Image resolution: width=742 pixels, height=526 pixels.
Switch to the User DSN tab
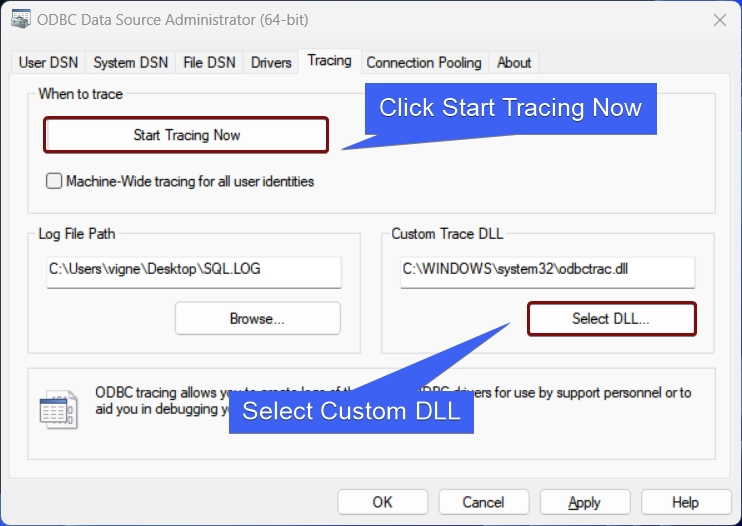[x=48, y=62]
